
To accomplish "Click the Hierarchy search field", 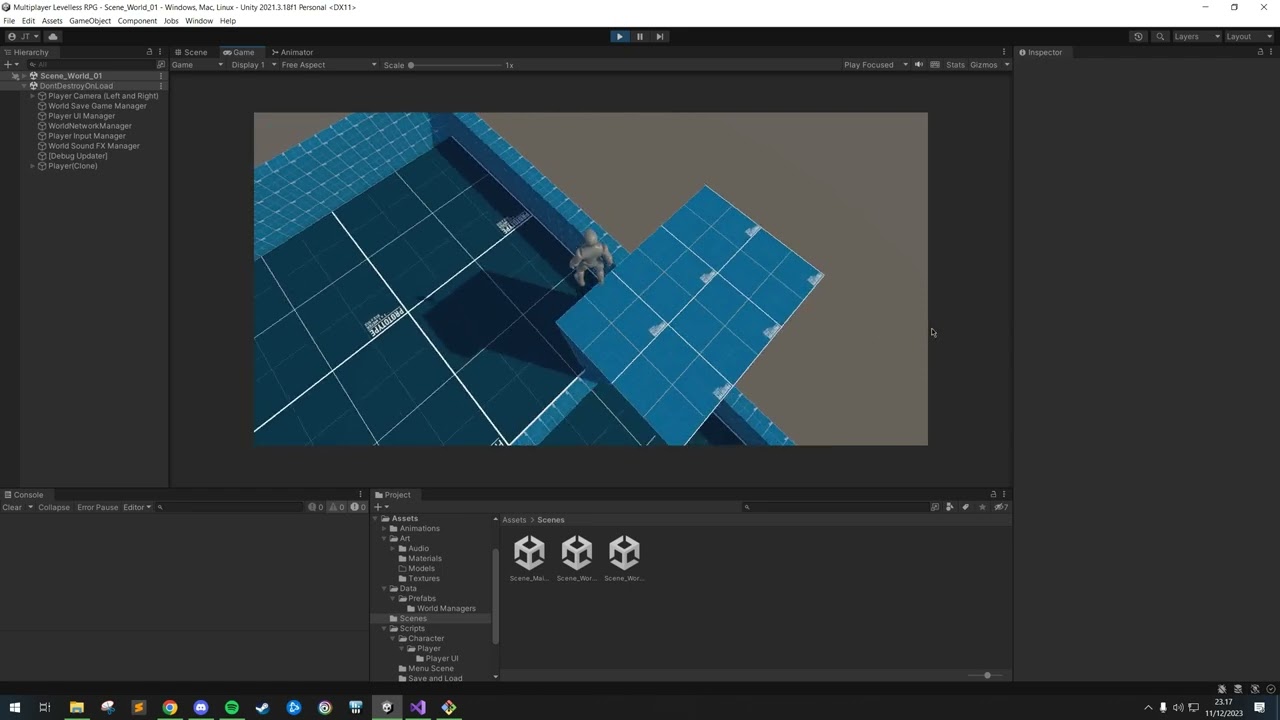I will click(92, 64).
